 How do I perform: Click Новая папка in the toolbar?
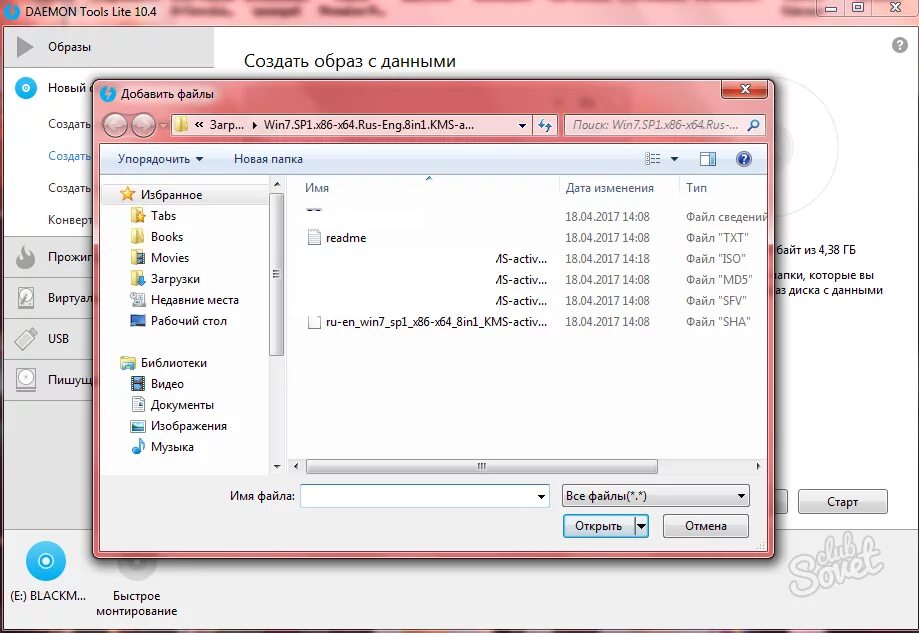pyautogui.click(x=268, y=159)
